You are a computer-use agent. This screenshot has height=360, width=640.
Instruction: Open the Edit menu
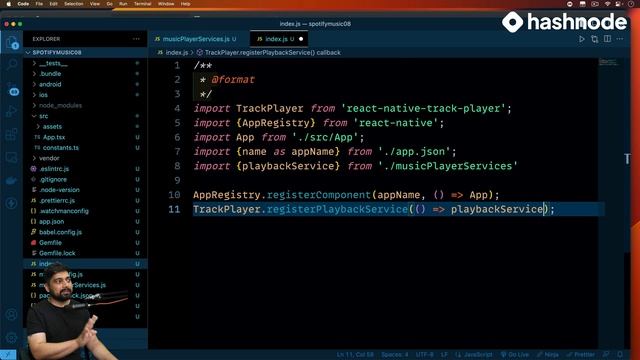[x=53, y=4]
